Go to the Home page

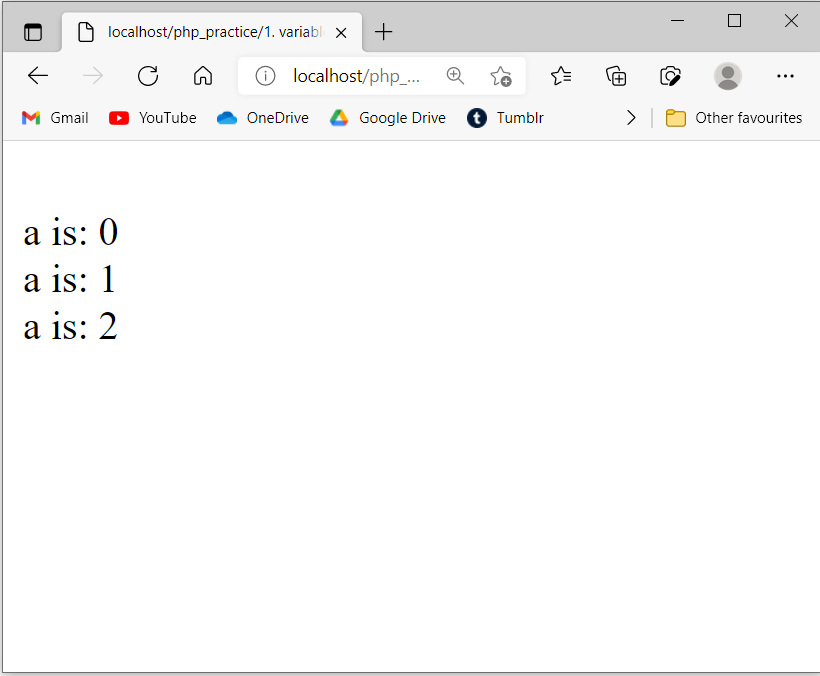(x=203, y=76)
